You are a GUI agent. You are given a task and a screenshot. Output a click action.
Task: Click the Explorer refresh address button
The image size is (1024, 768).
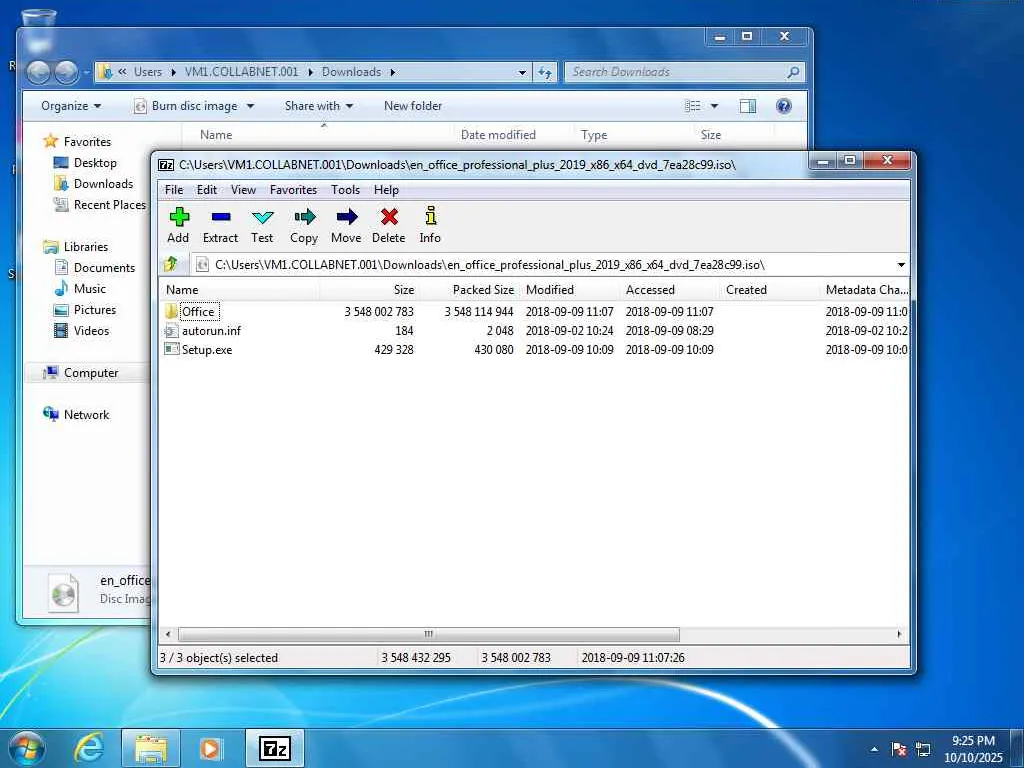pos(545,72)
